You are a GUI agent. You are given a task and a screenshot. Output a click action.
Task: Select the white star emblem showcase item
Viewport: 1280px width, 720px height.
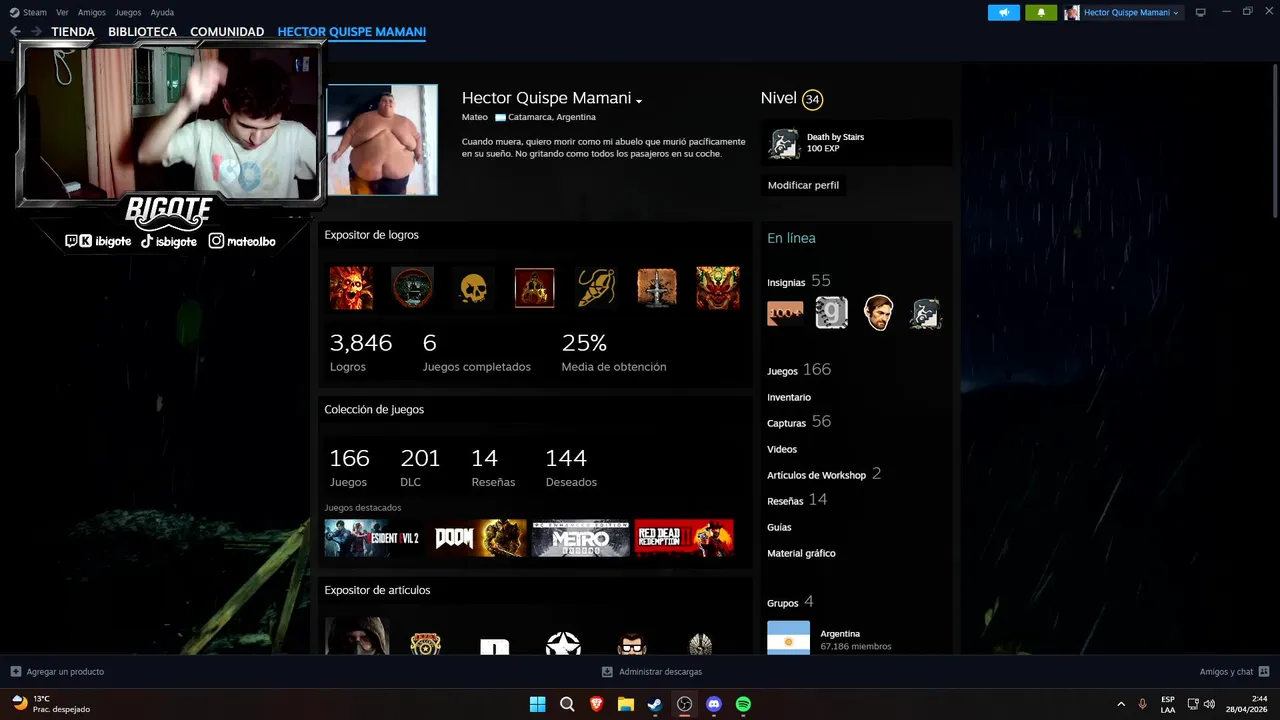click(563, 643)
